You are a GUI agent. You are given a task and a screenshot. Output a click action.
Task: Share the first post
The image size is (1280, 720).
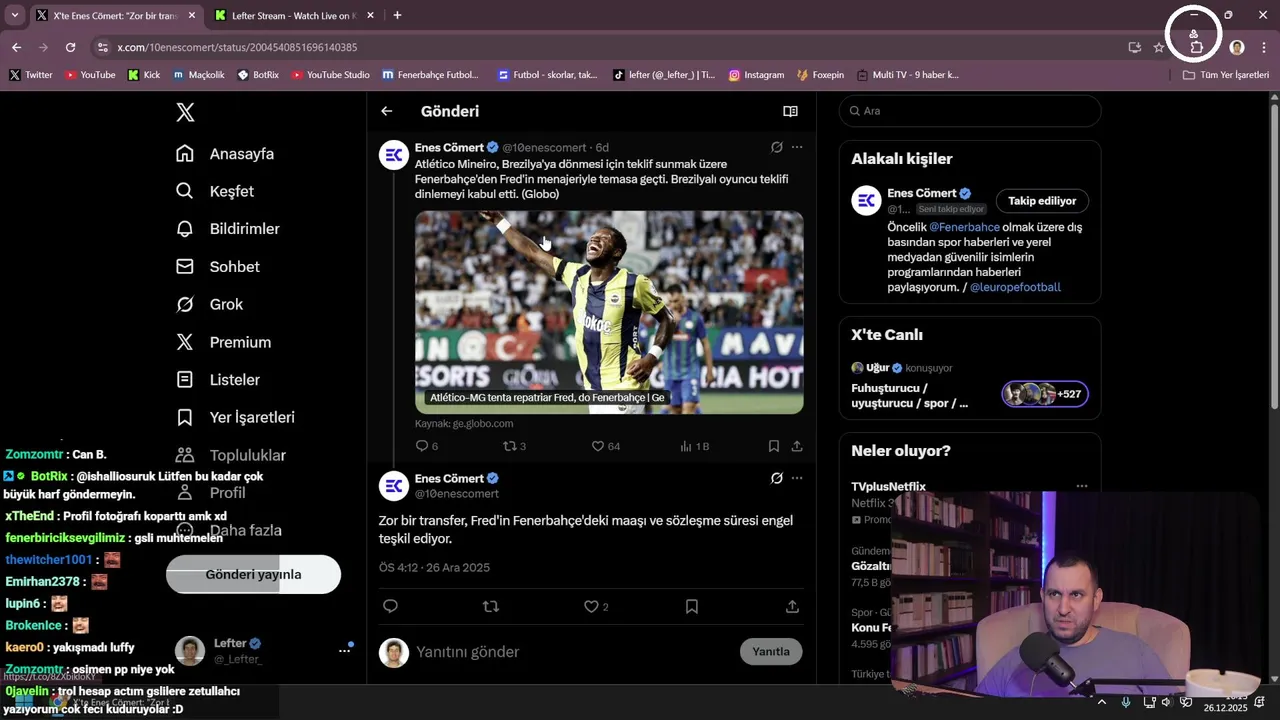(797, 446)
